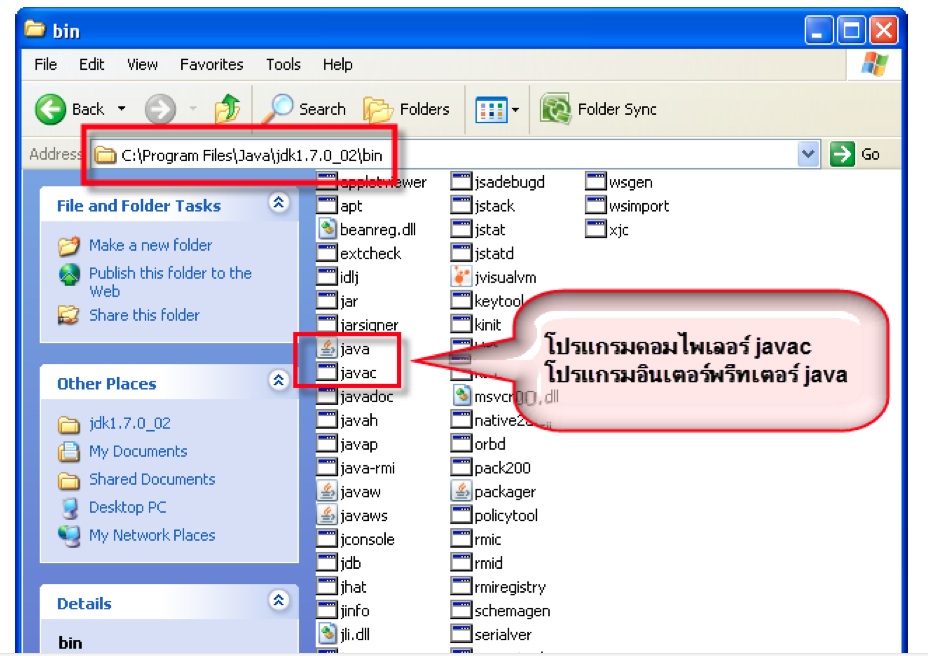Select the idlj file icon
The width and height of the screenshot is (928, 656).
point(327,276)
